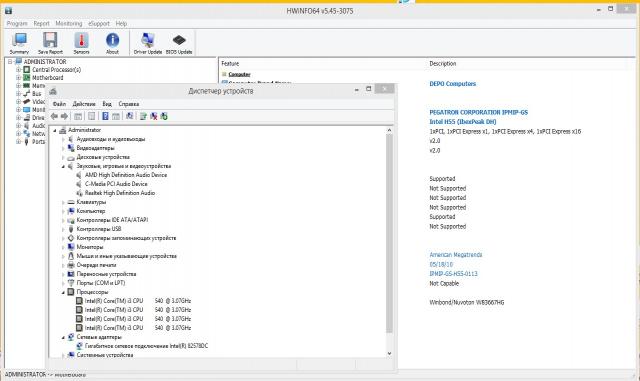Viewport: 640px width, 381px height.
Task: Select Порты (COM и LPT) category
Action: (101, 283)
